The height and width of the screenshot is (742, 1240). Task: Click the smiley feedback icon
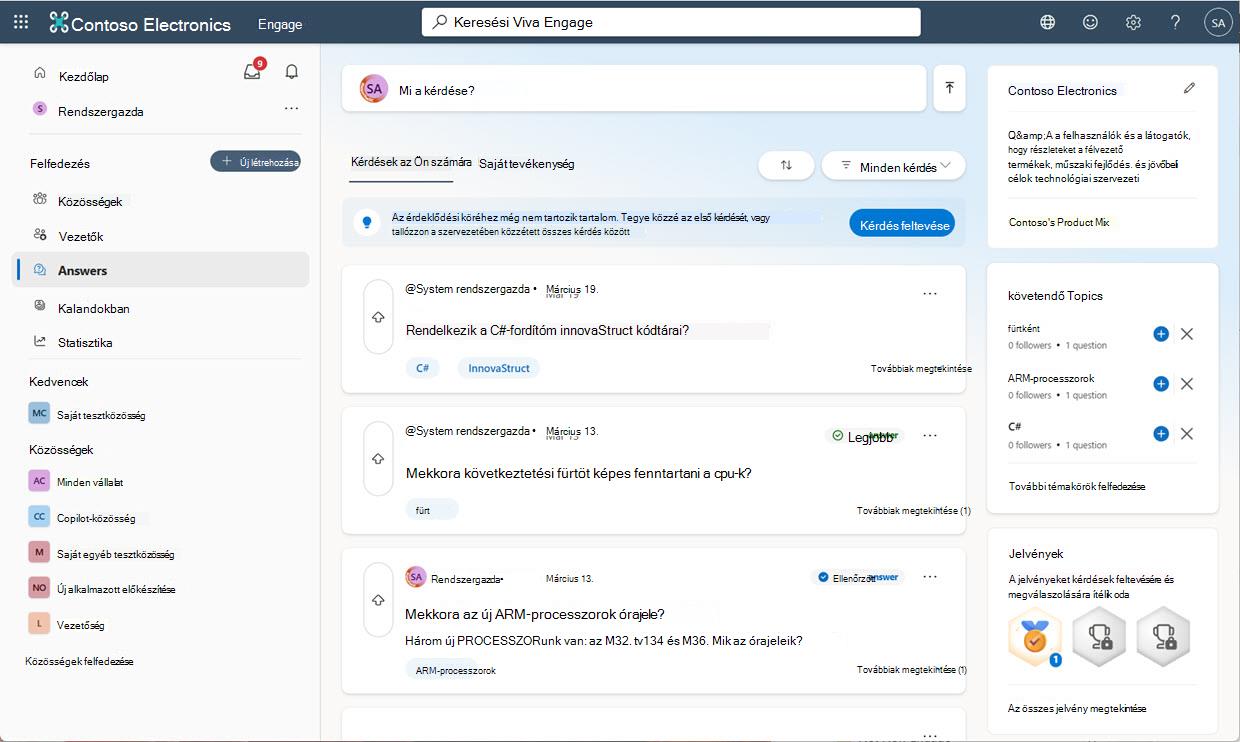point(1090,23)
